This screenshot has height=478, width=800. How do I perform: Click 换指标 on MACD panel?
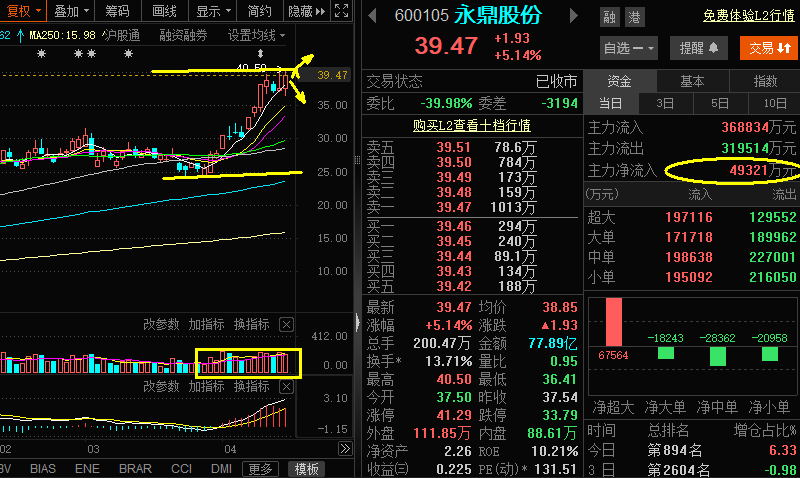pos(252,386)
